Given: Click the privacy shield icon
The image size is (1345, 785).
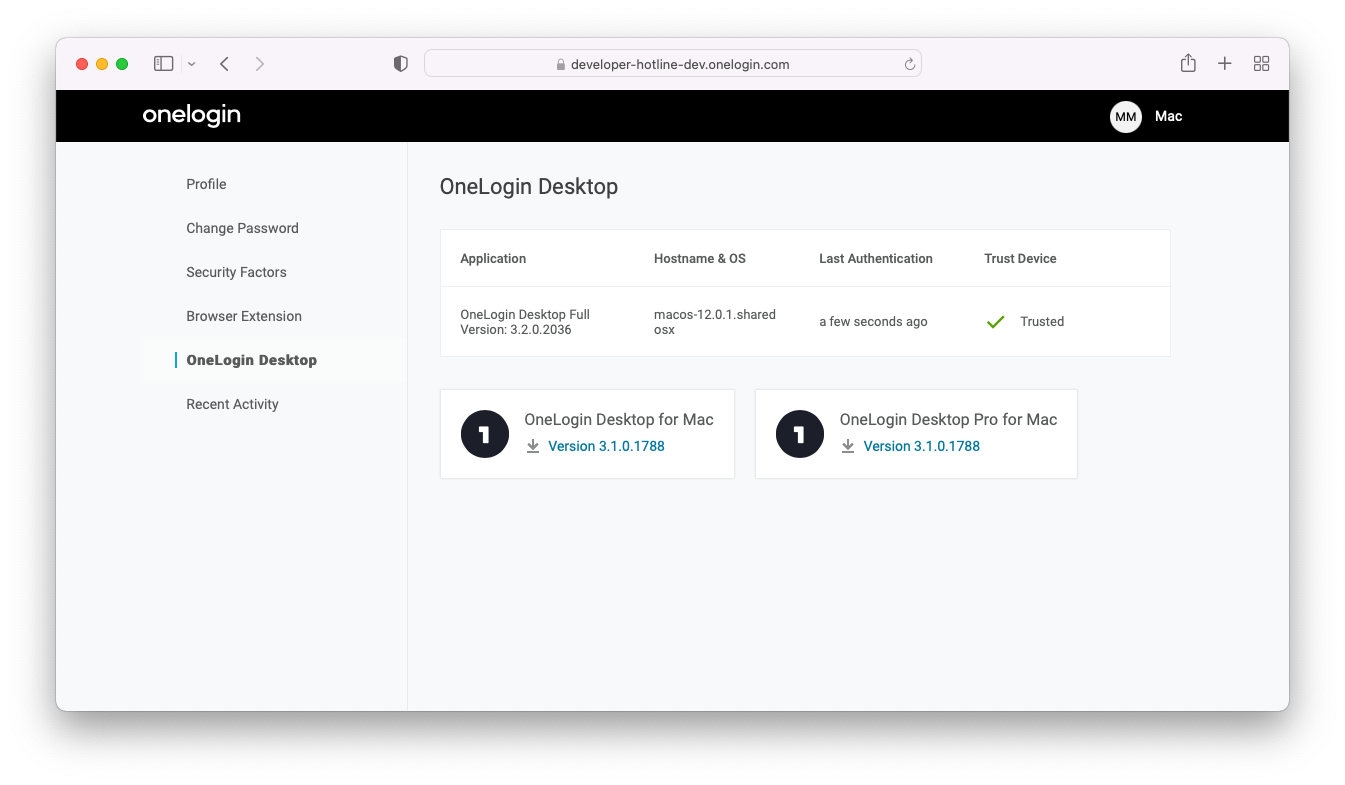Looking at the screenshot, I should 400,64.
